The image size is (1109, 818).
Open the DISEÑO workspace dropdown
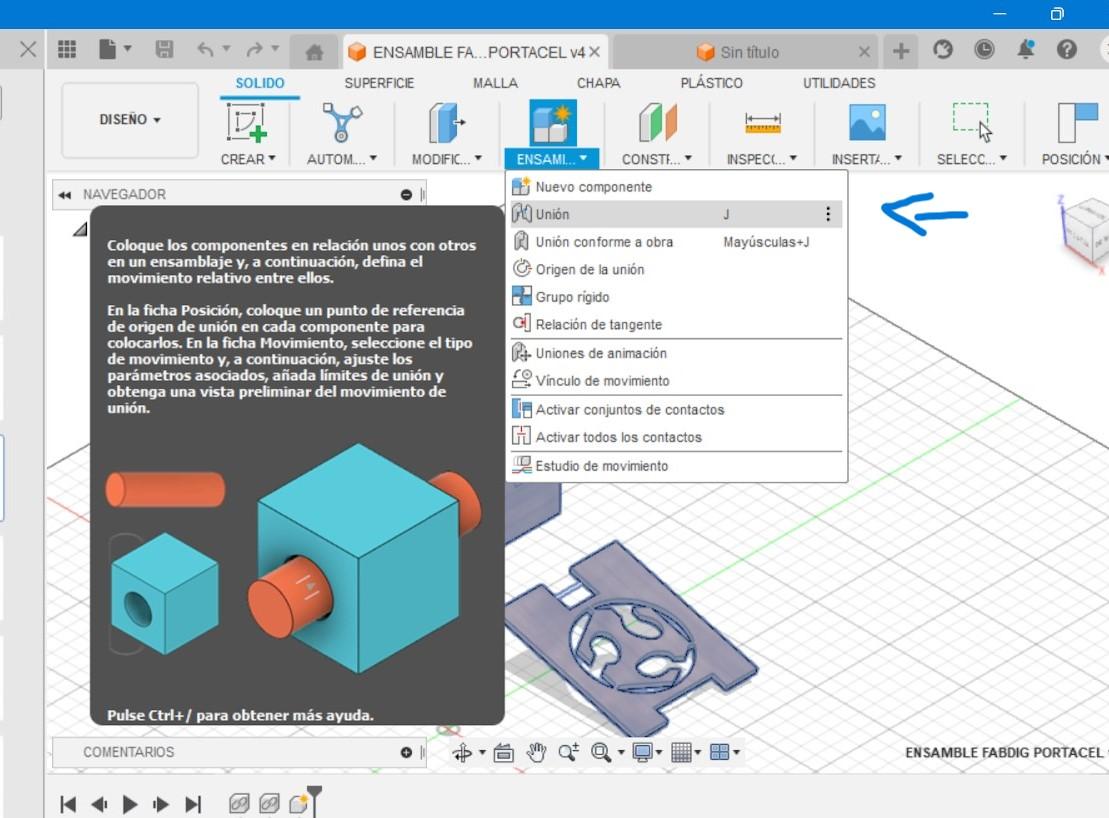tap(129, 119)
